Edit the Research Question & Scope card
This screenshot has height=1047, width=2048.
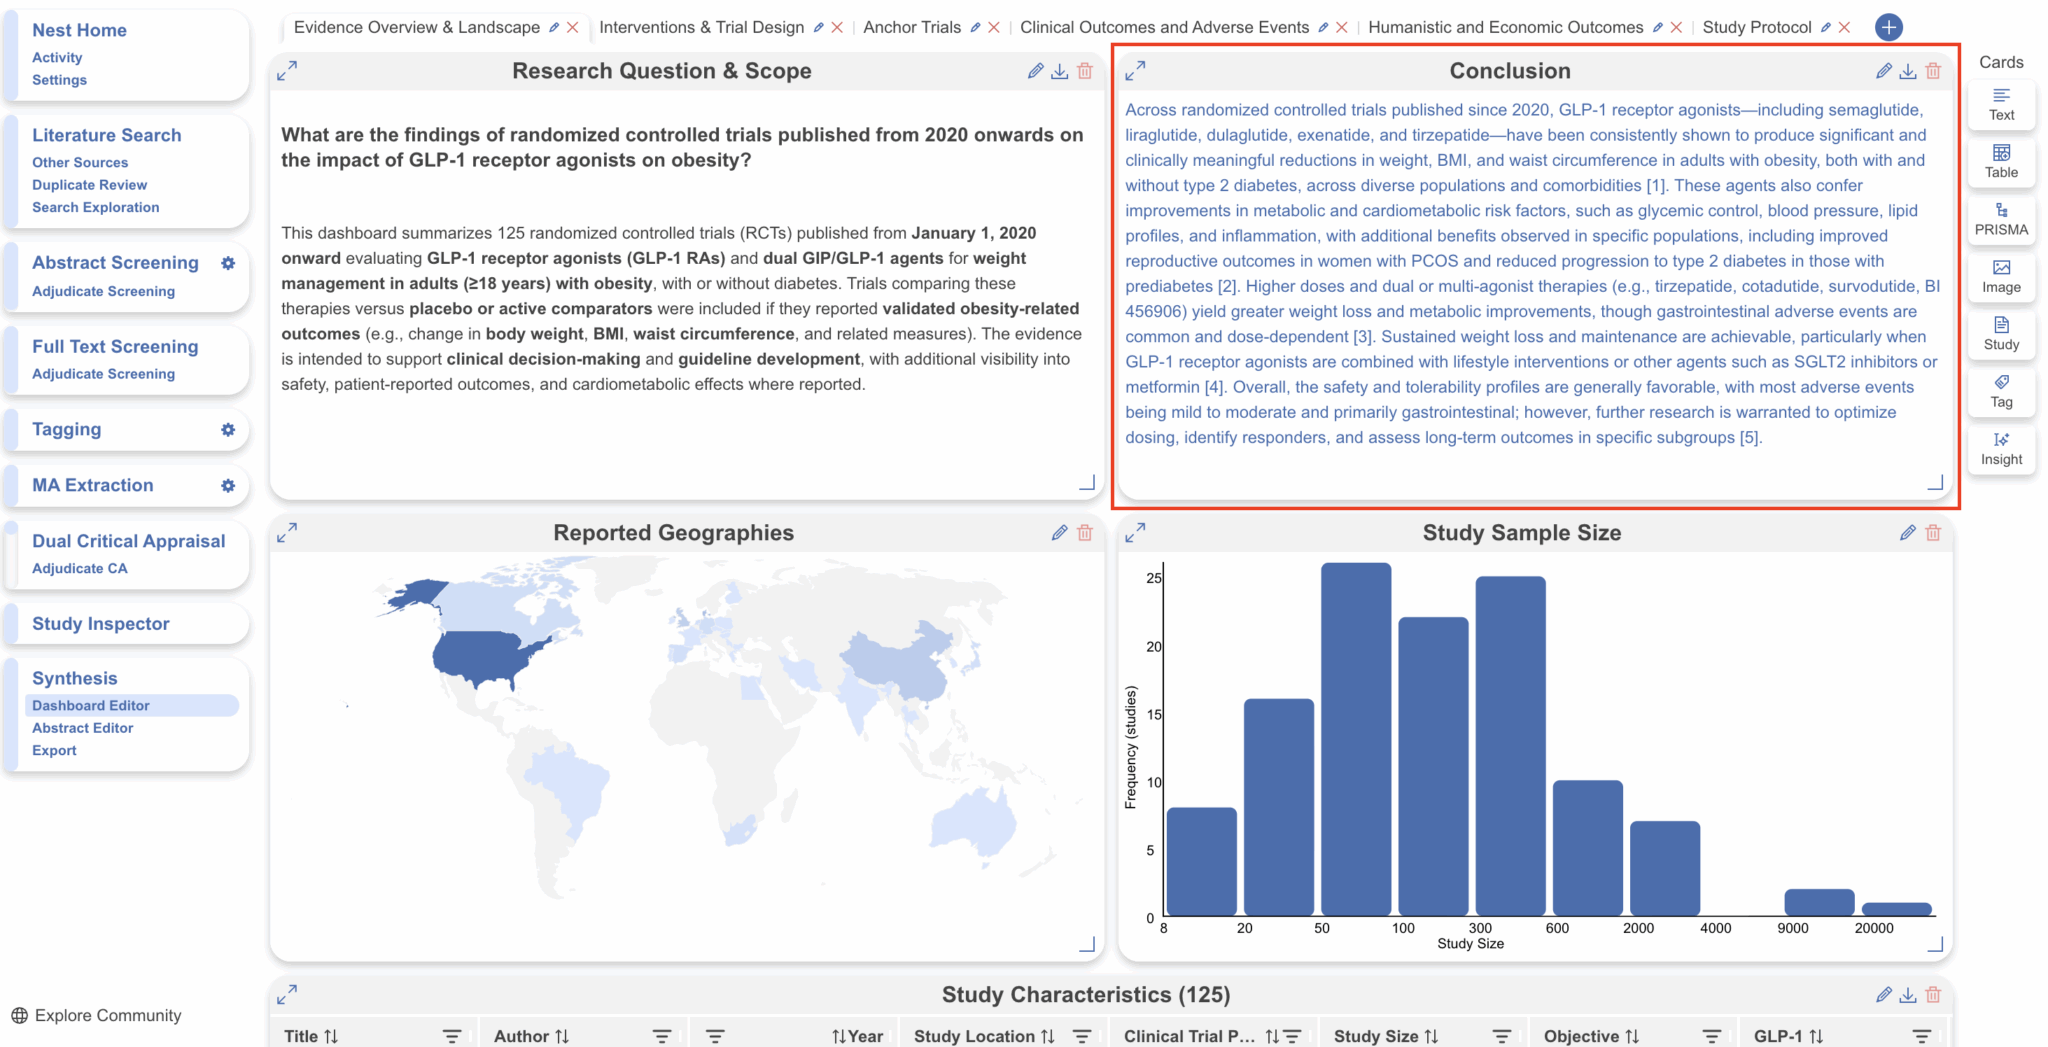pyautogui.click(x=1035, y=71)
